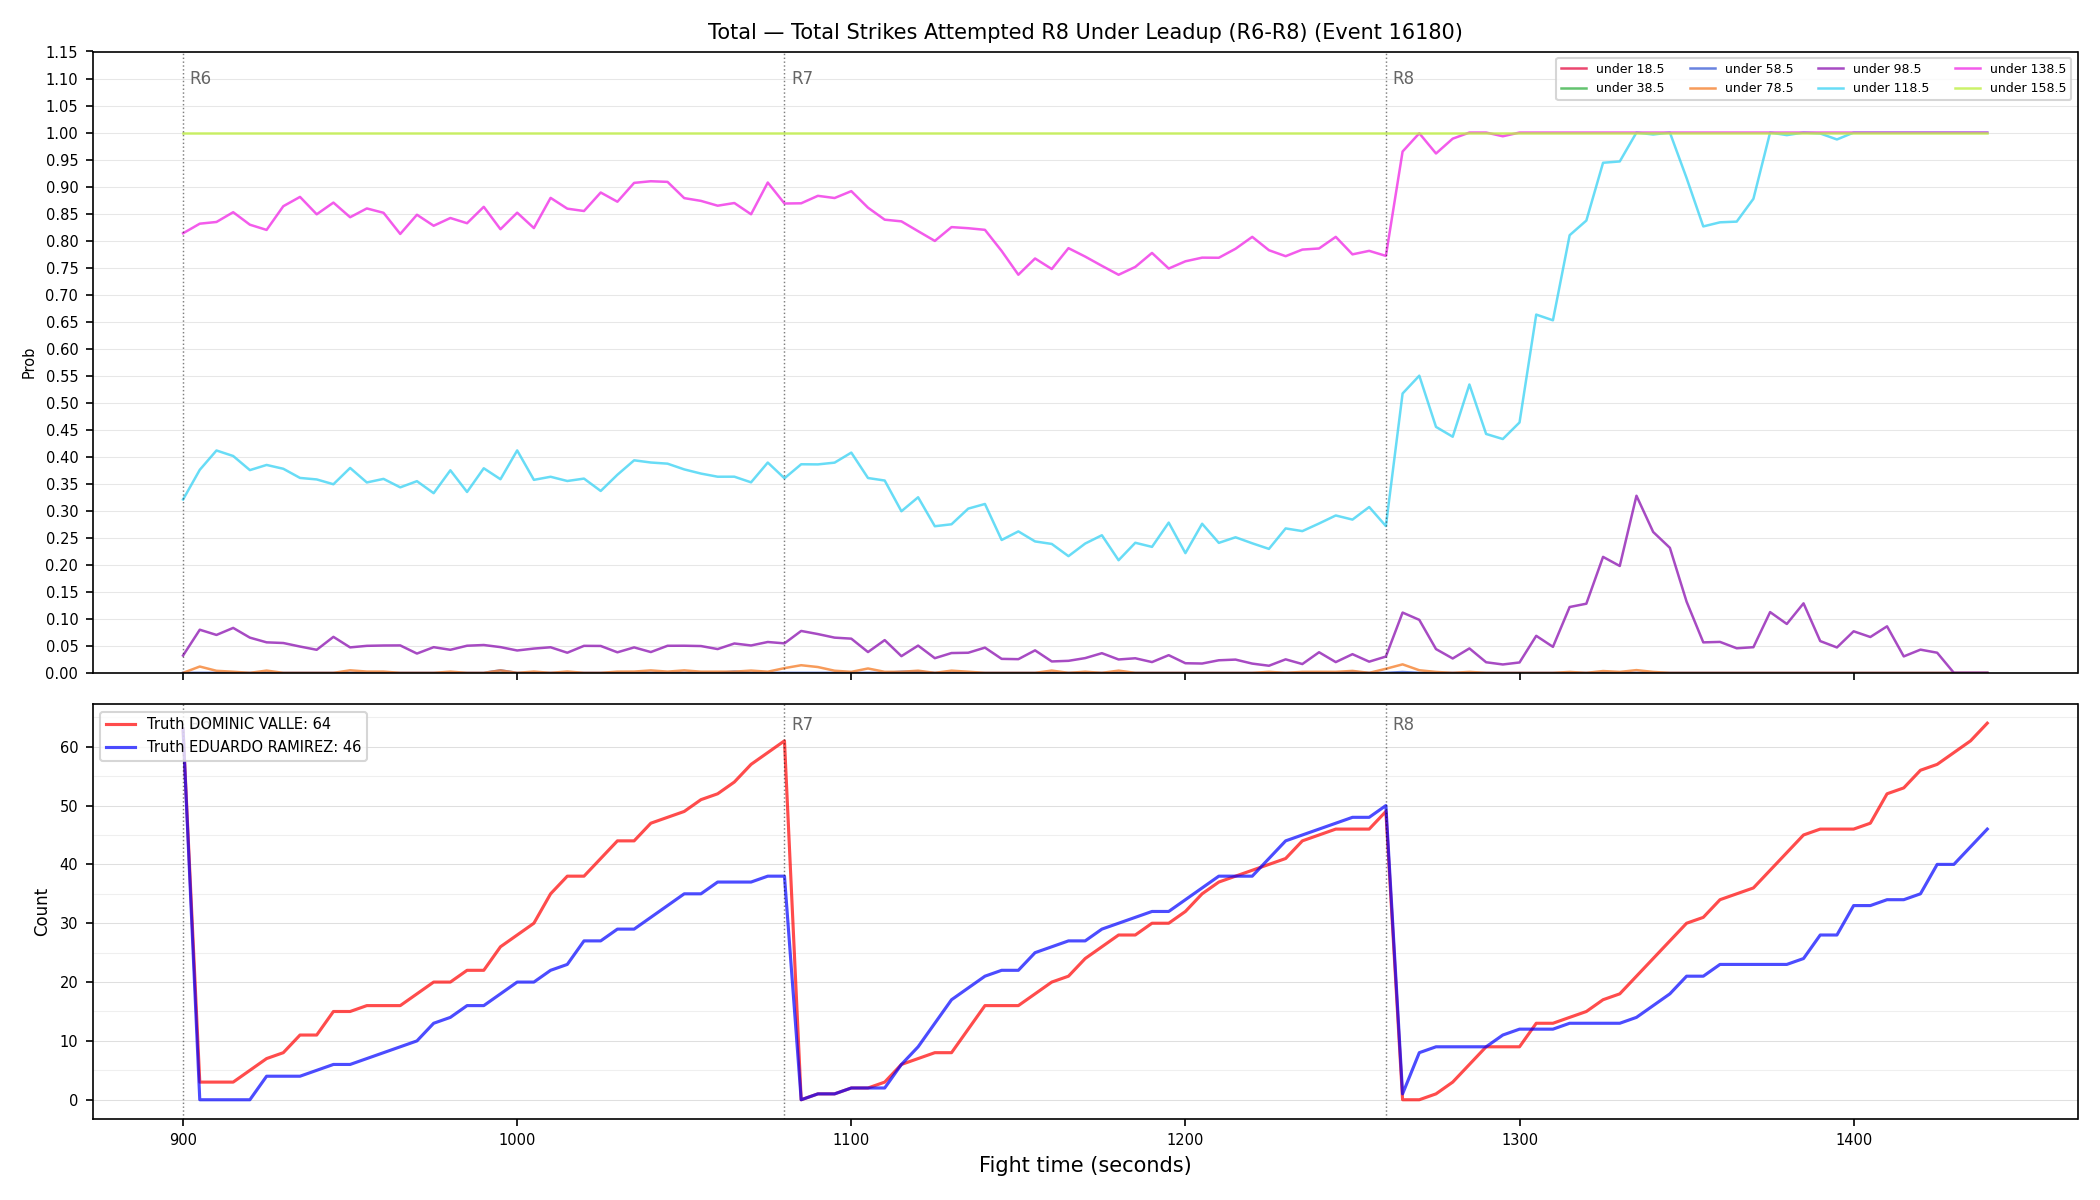Click the R7 round marker in top chart
The width and height of the screenshot is (2100, 1200).
click(802, 78)
